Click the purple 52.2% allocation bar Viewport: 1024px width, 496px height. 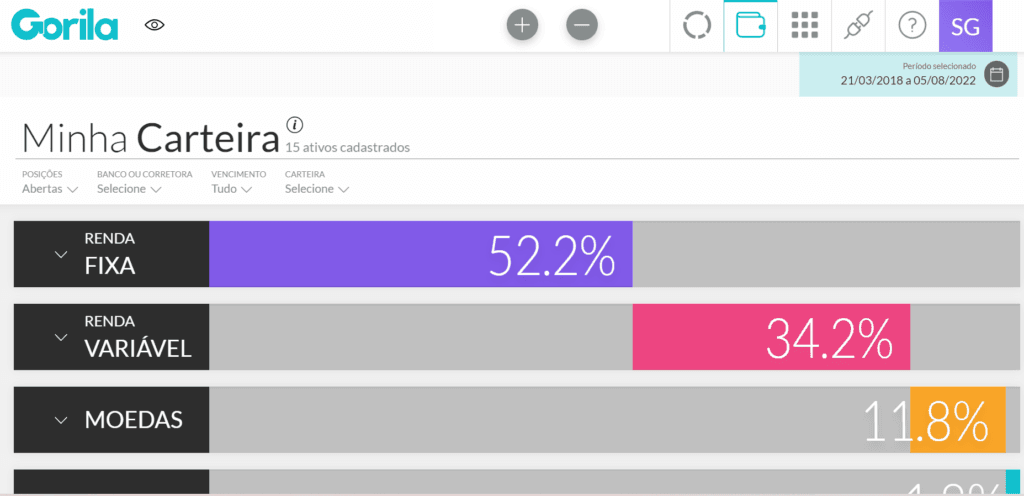421,254
